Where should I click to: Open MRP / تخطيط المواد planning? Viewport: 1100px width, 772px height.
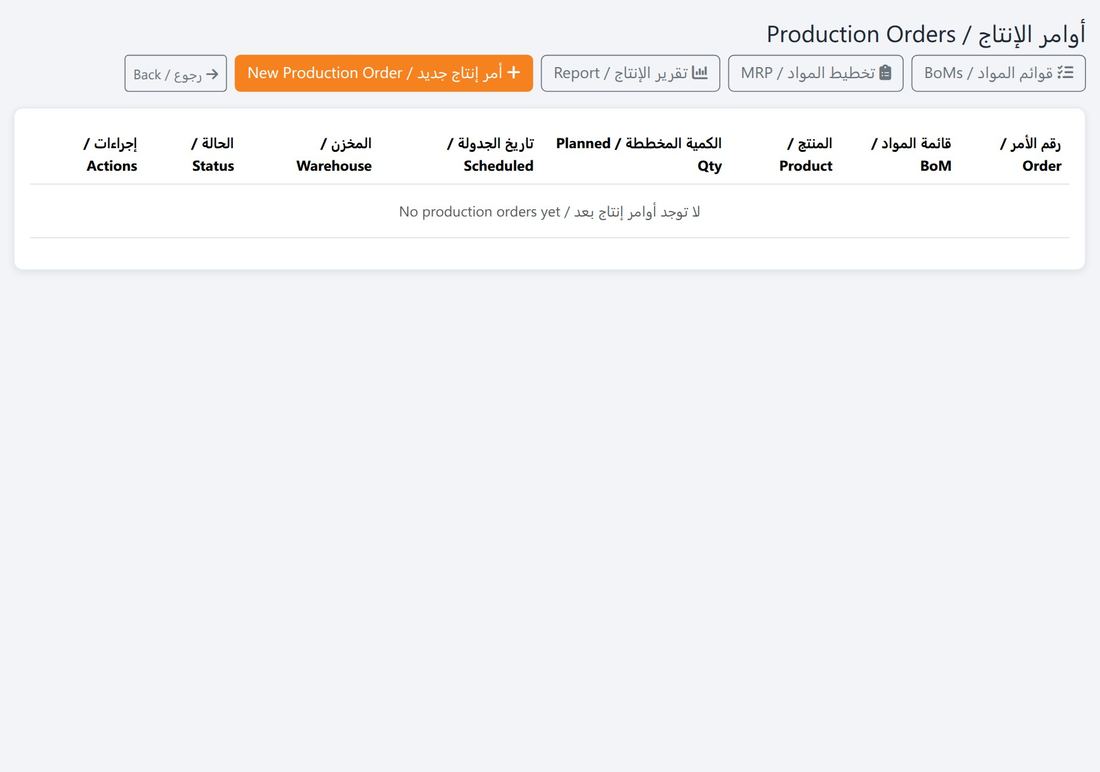coord(815,73)
